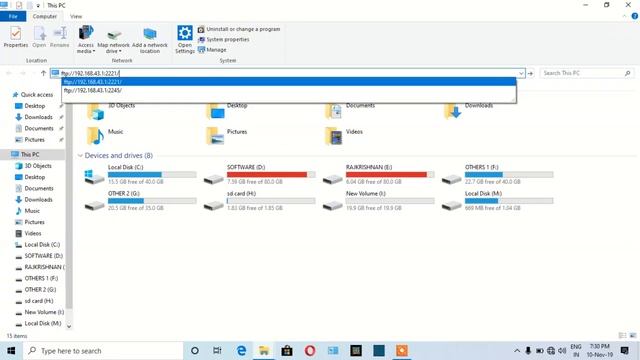Click SOFTWARE (D:) red usage bar
This screenshot has width=640, height=360.
point(267,175)
